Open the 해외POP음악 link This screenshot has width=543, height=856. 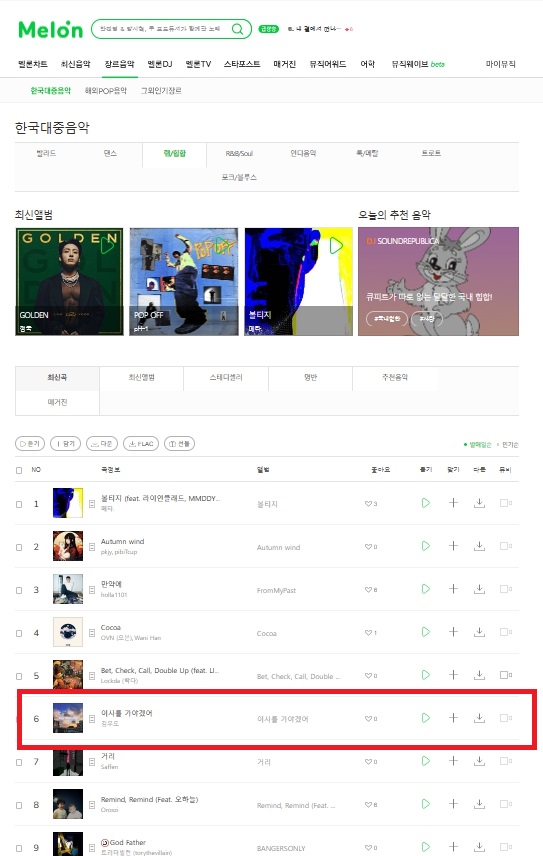pyautogui.click(x=106, y=91)
